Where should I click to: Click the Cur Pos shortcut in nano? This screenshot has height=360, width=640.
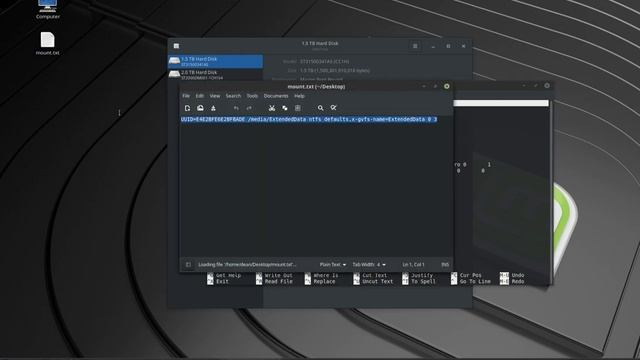click(x=466, y=276)
